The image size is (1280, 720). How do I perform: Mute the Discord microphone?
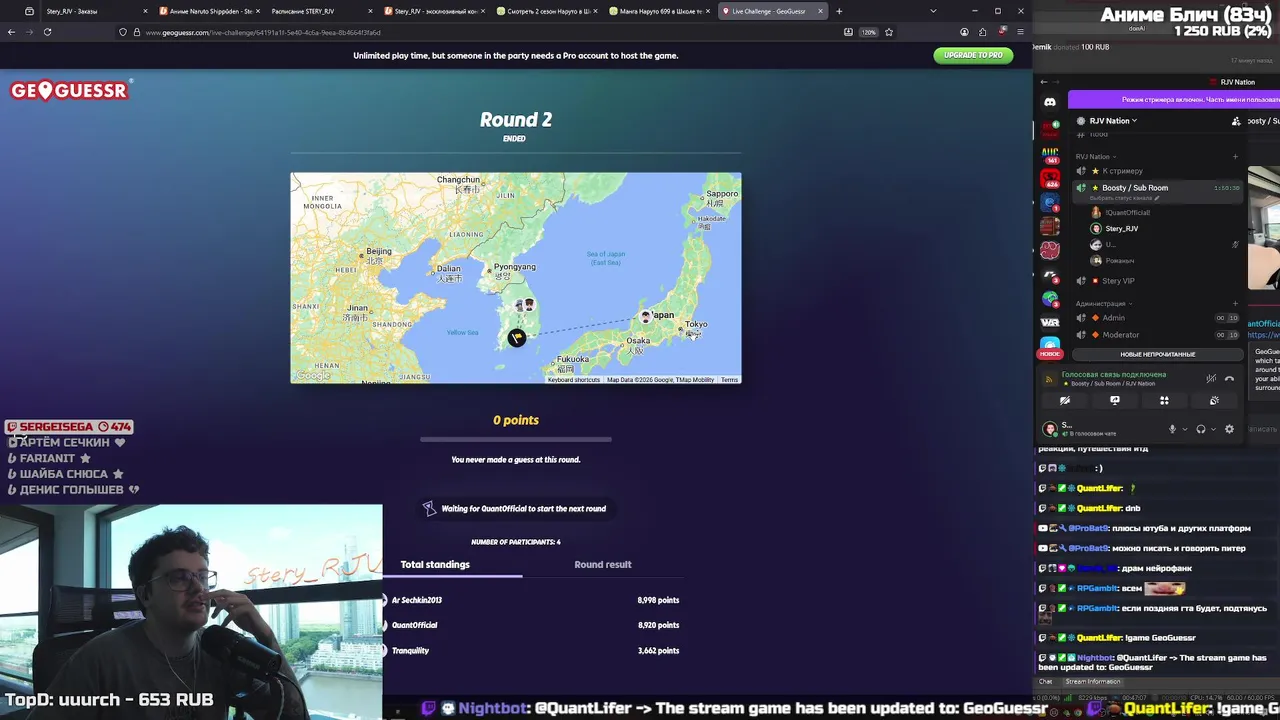click(x=1173, y=429)
